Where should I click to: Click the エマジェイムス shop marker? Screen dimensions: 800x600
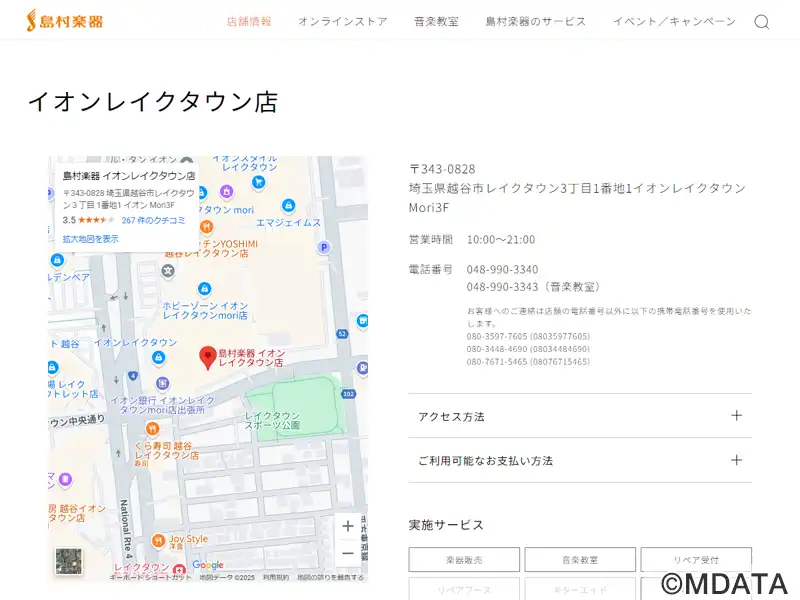[x=288, y=206]
